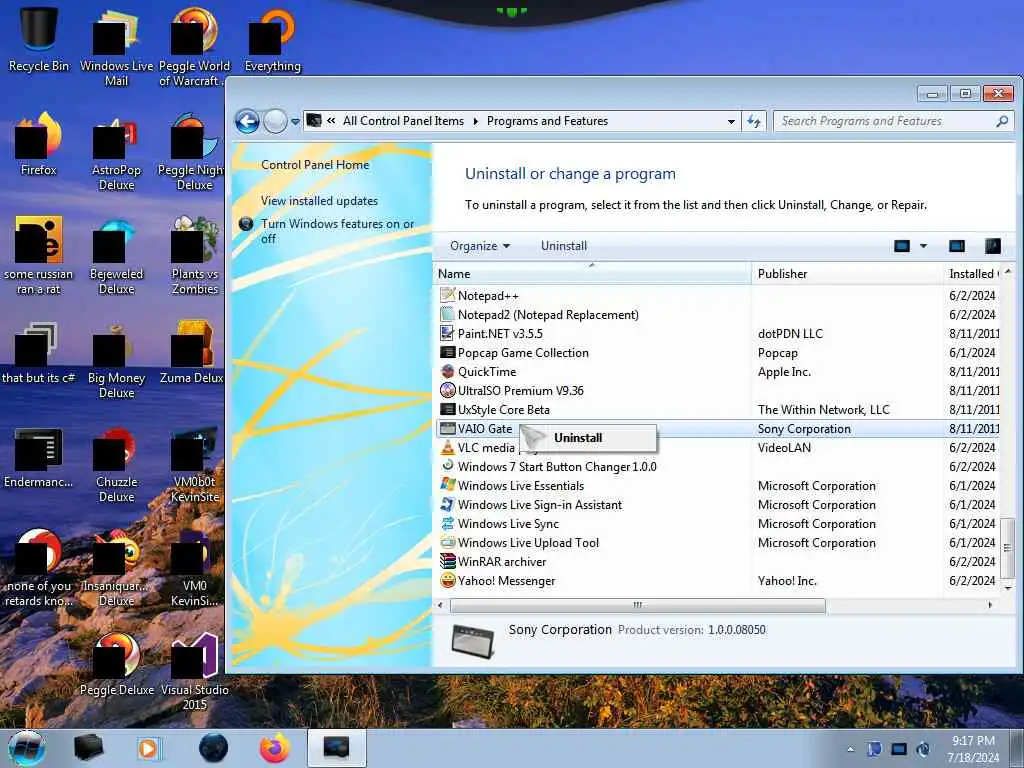This screenshot has height=768, width=1024.
Task: Select the Paint.NET v3.5.5 row
Action: point(717,334)
